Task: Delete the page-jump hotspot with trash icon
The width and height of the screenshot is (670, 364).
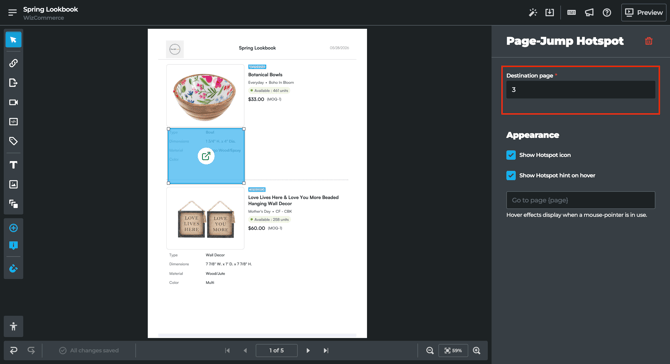Action: click(649, 41)
